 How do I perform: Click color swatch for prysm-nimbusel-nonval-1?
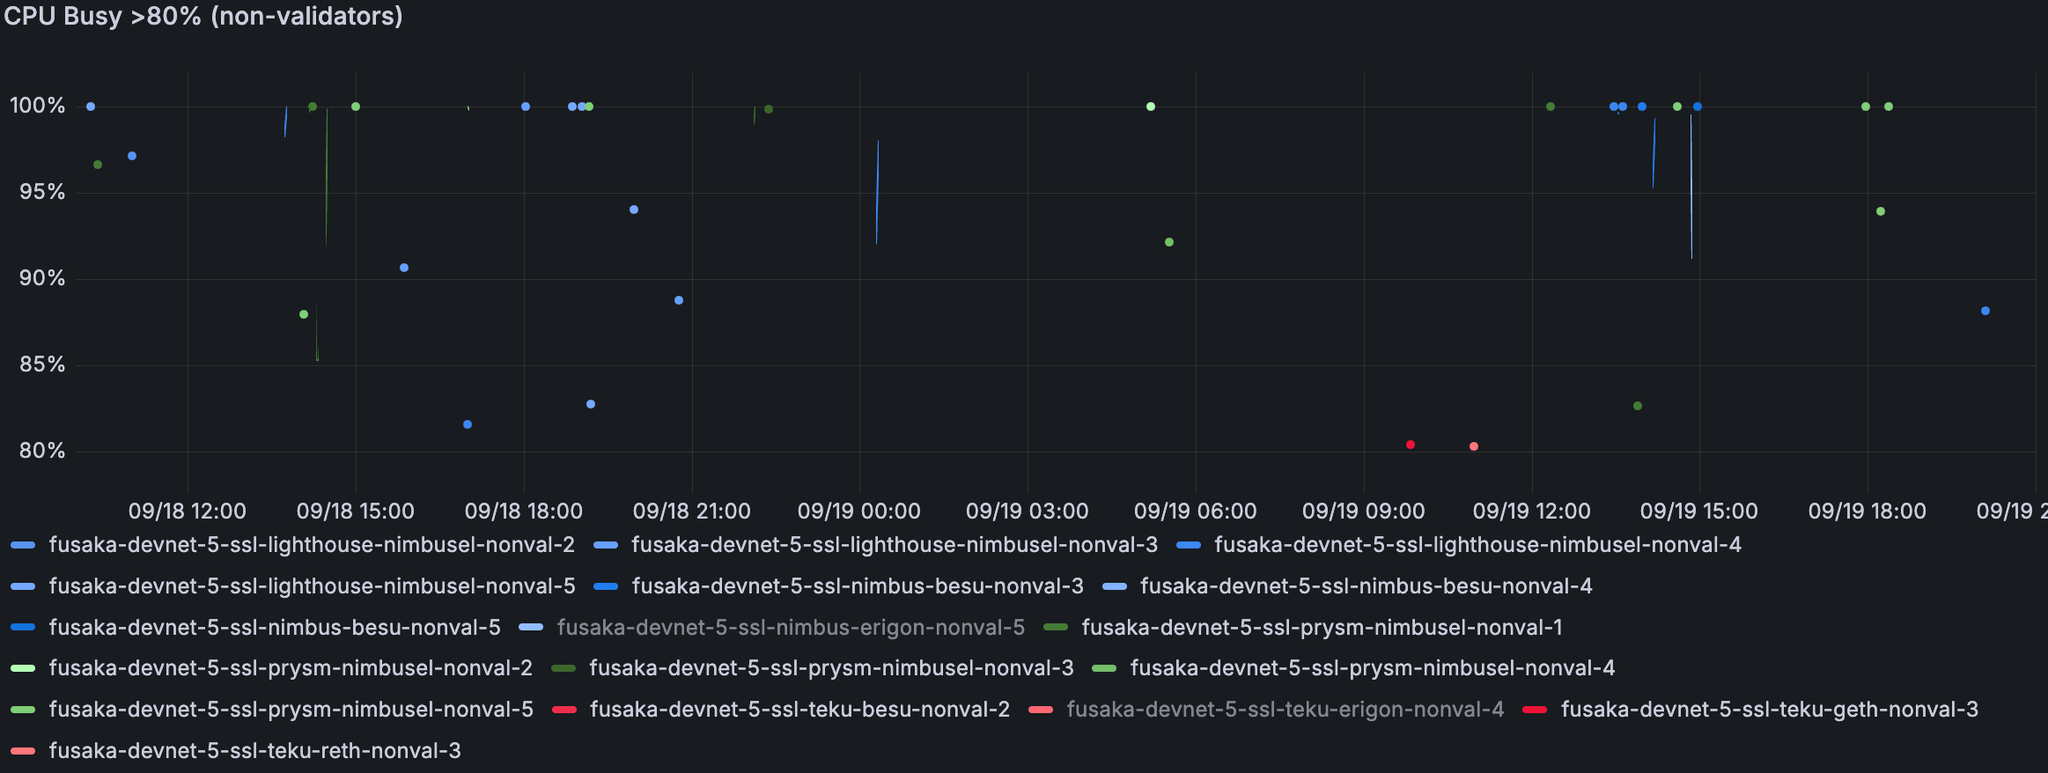[1056, 628]
